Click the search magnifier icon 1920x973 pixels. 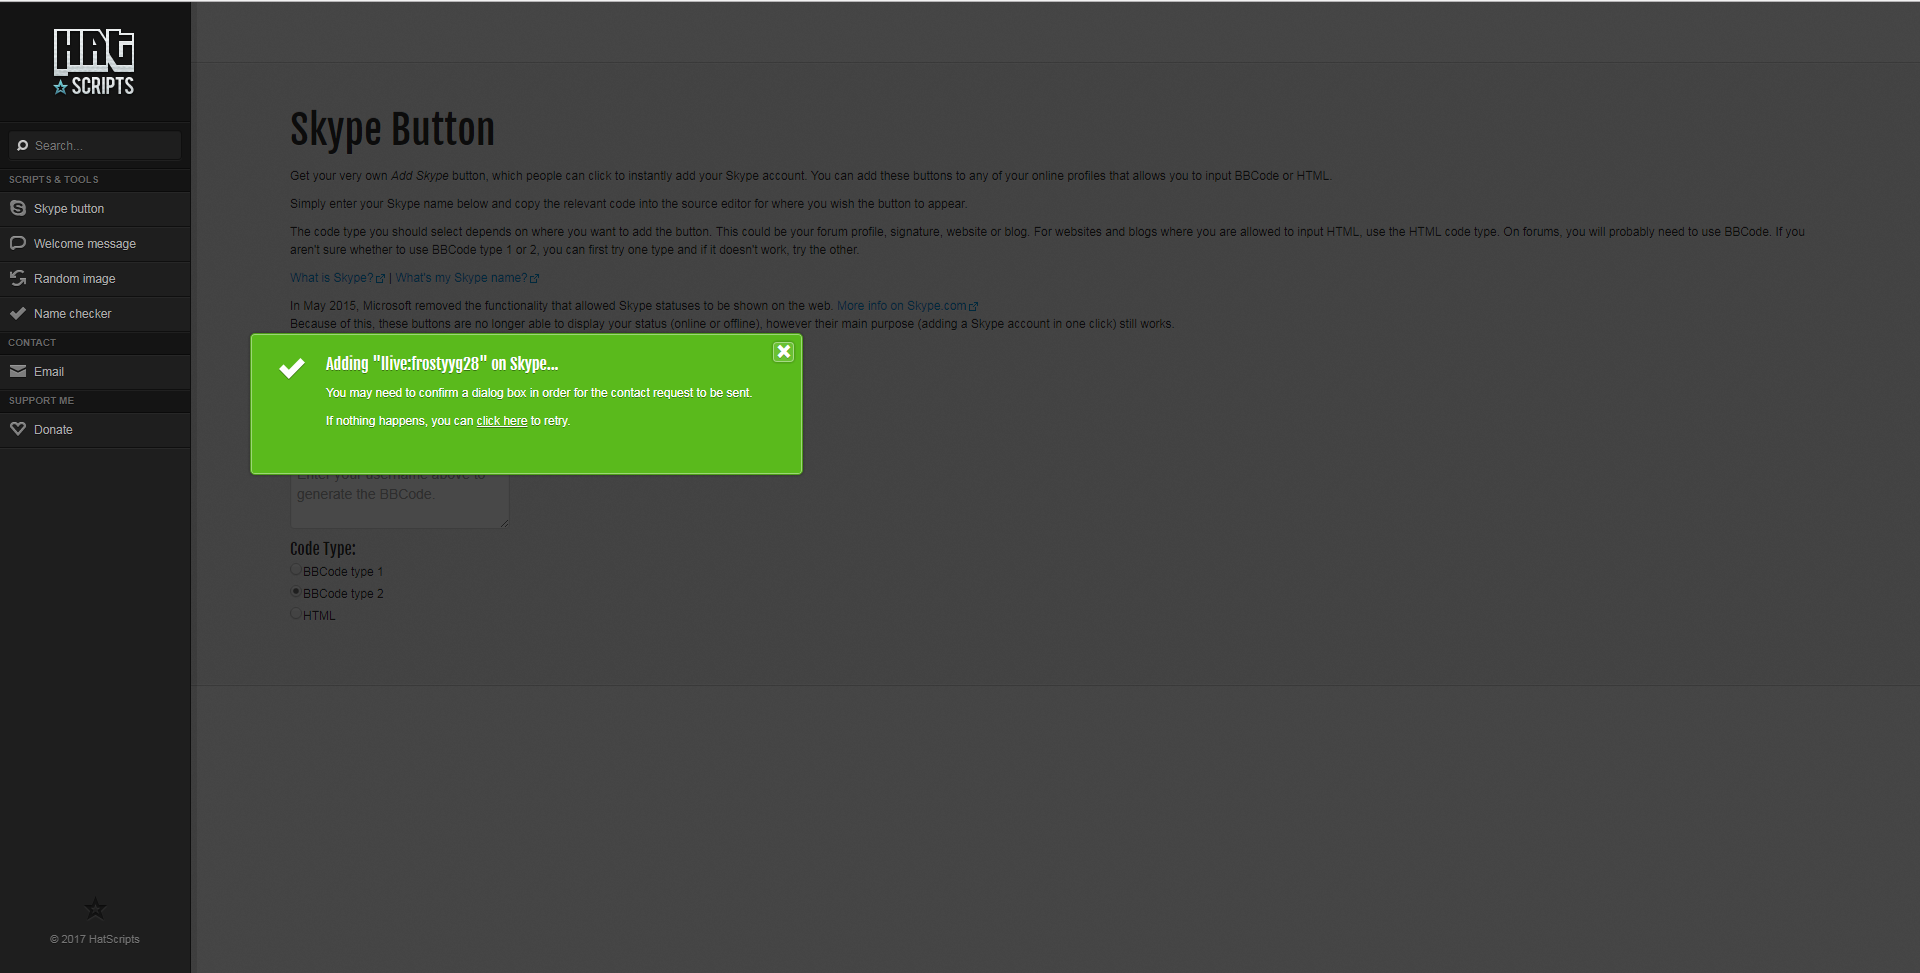[22, 145]
